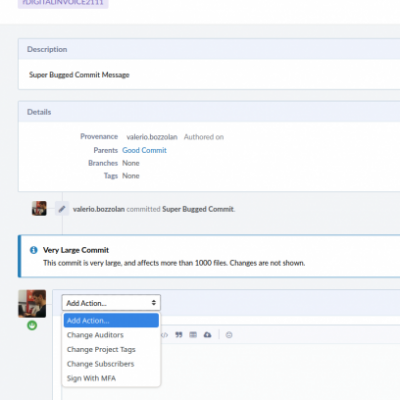Select the highlighted Add Action... option
This screenshot has height=400, width=400.
coord(111,321)
